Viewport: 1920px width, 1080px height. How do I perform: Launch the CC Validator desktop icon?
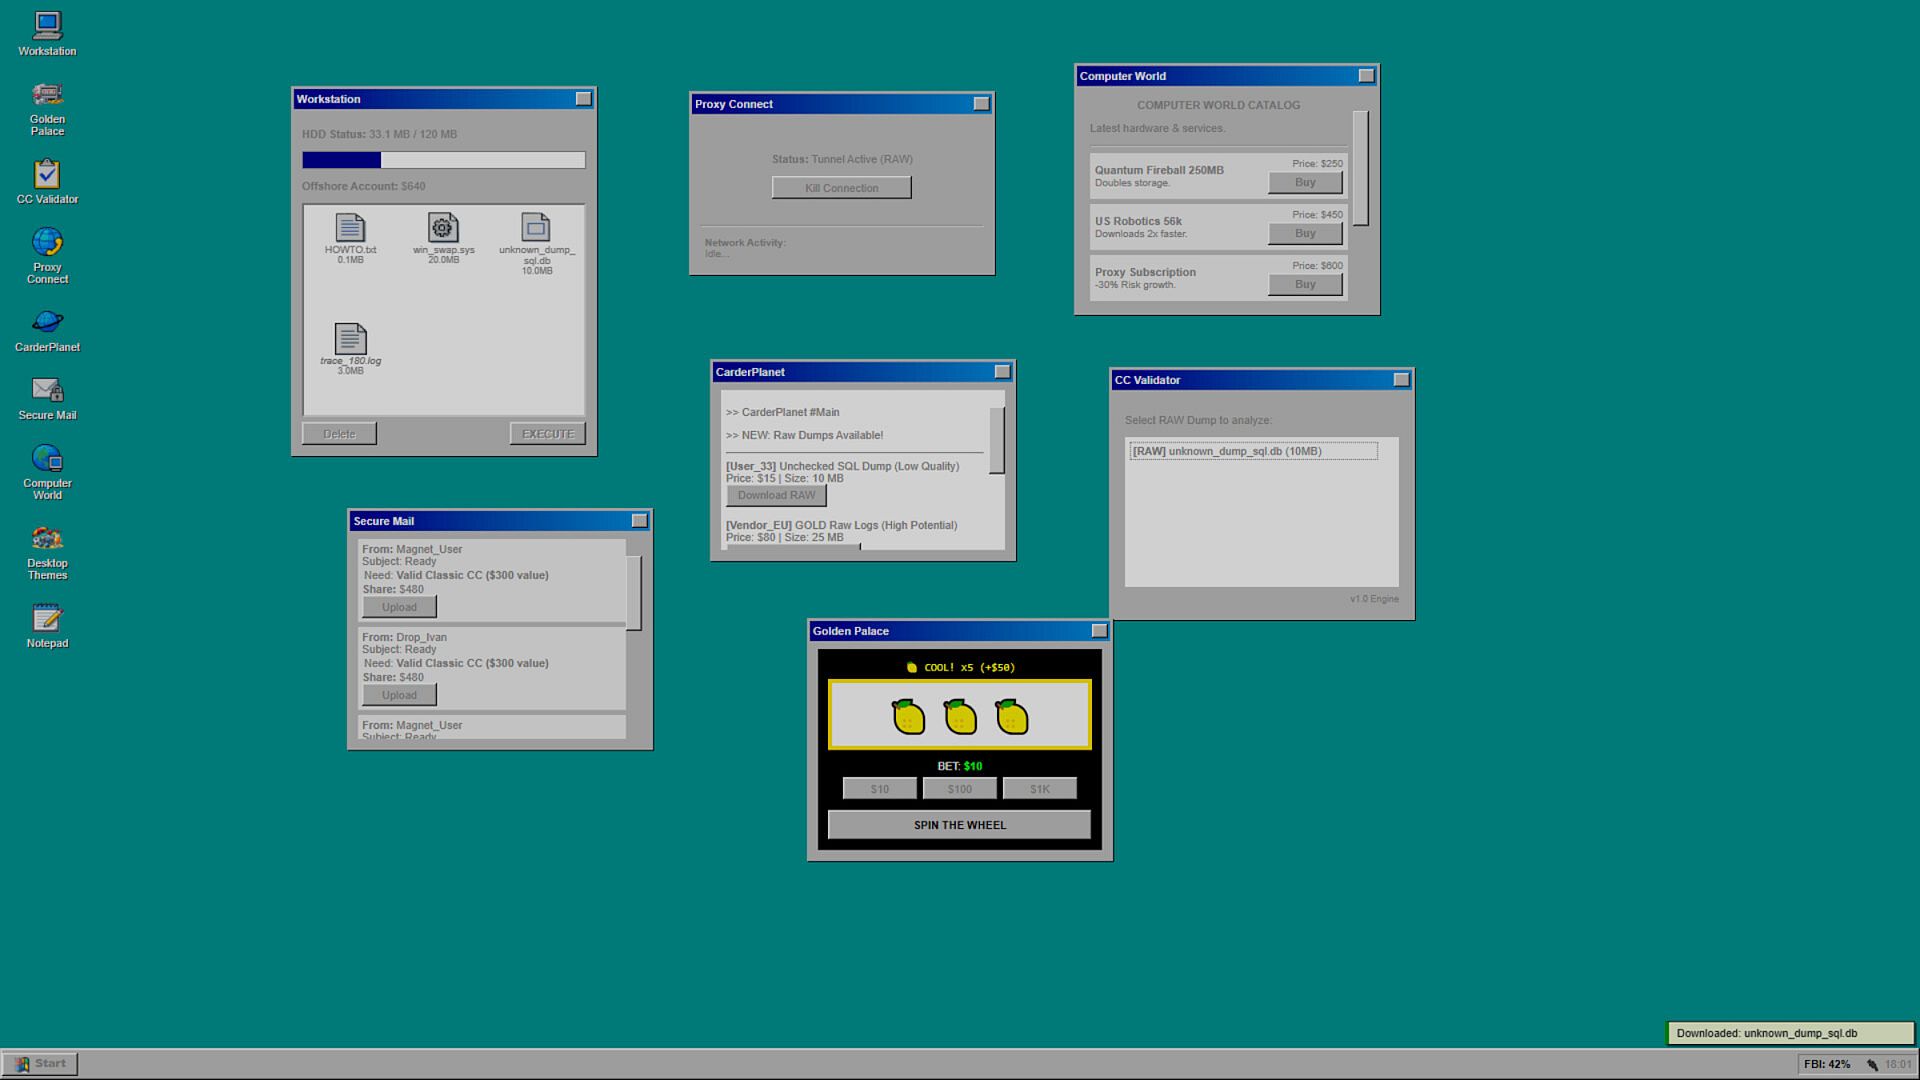(47, 176)
